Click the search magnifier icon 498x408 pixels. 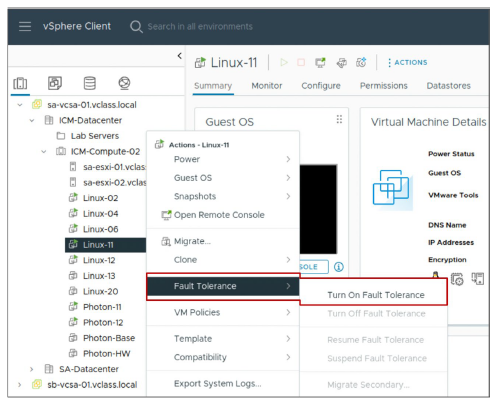(x=136, y=26)
